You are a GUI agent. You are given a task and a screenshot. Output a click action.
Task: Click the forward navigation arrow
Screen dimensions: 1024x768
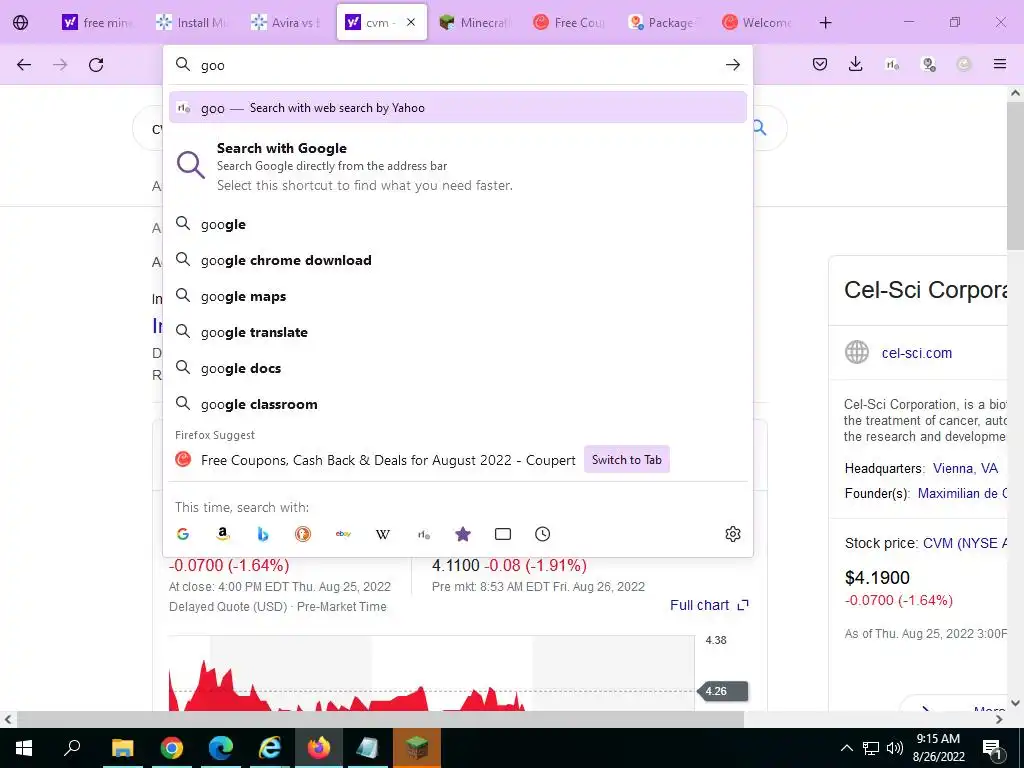coord(60,65)
